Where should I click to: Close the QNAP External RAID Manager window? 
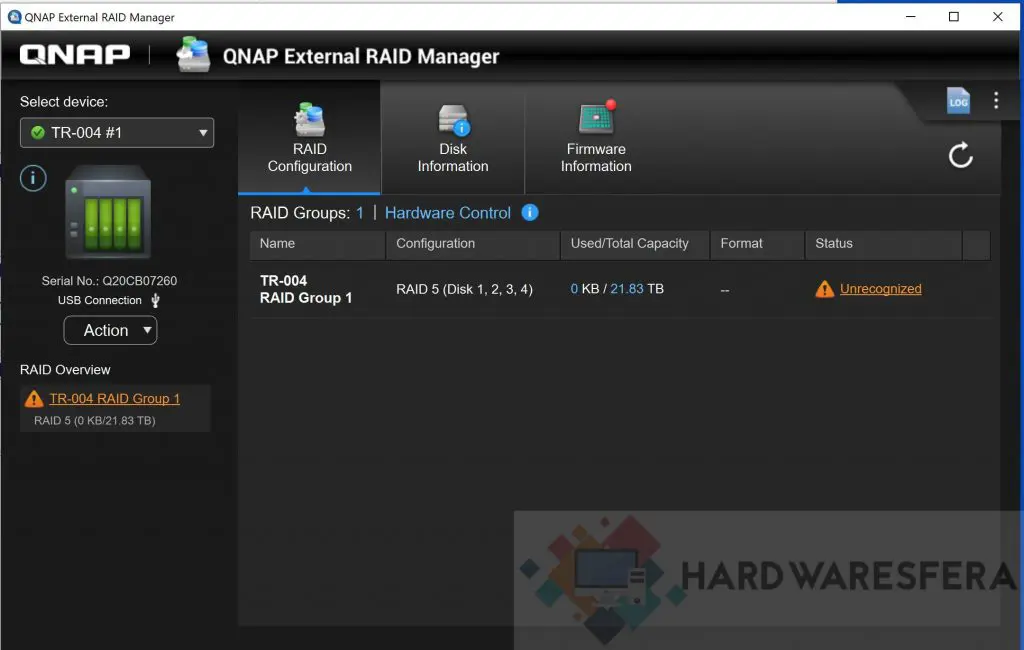(x=997, y=16)
